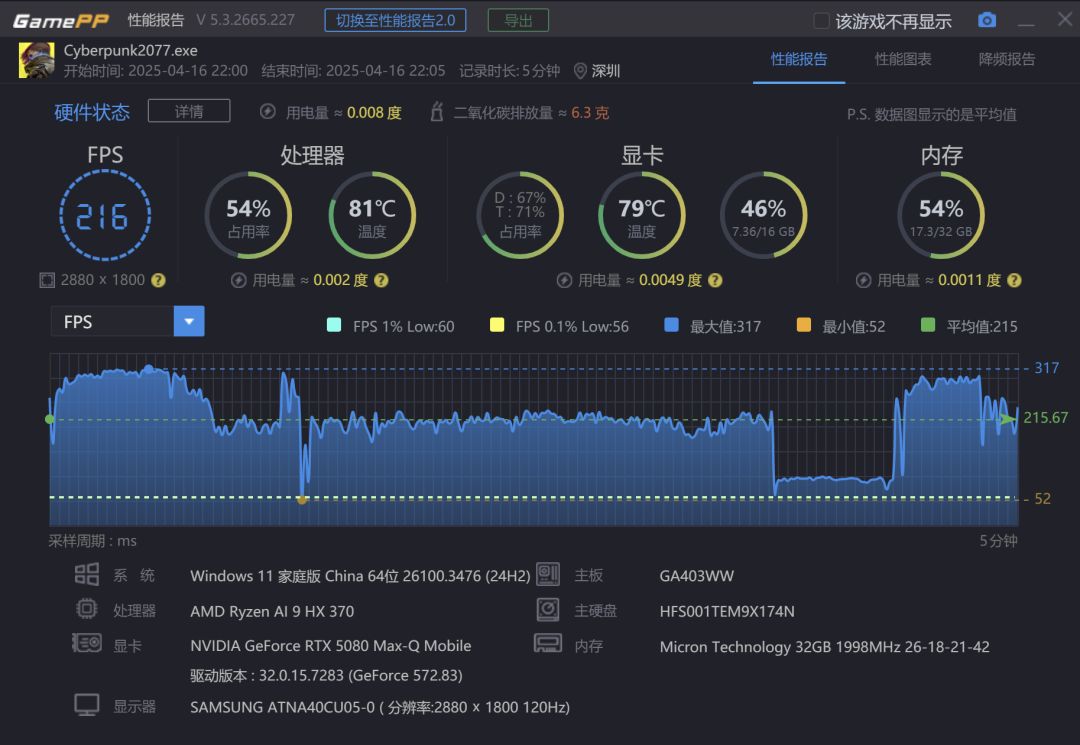Click the Cyberpunk2077.exe title text
Image resolution: width=1080 pixels, height=745 pixels.
click(130, 50)
